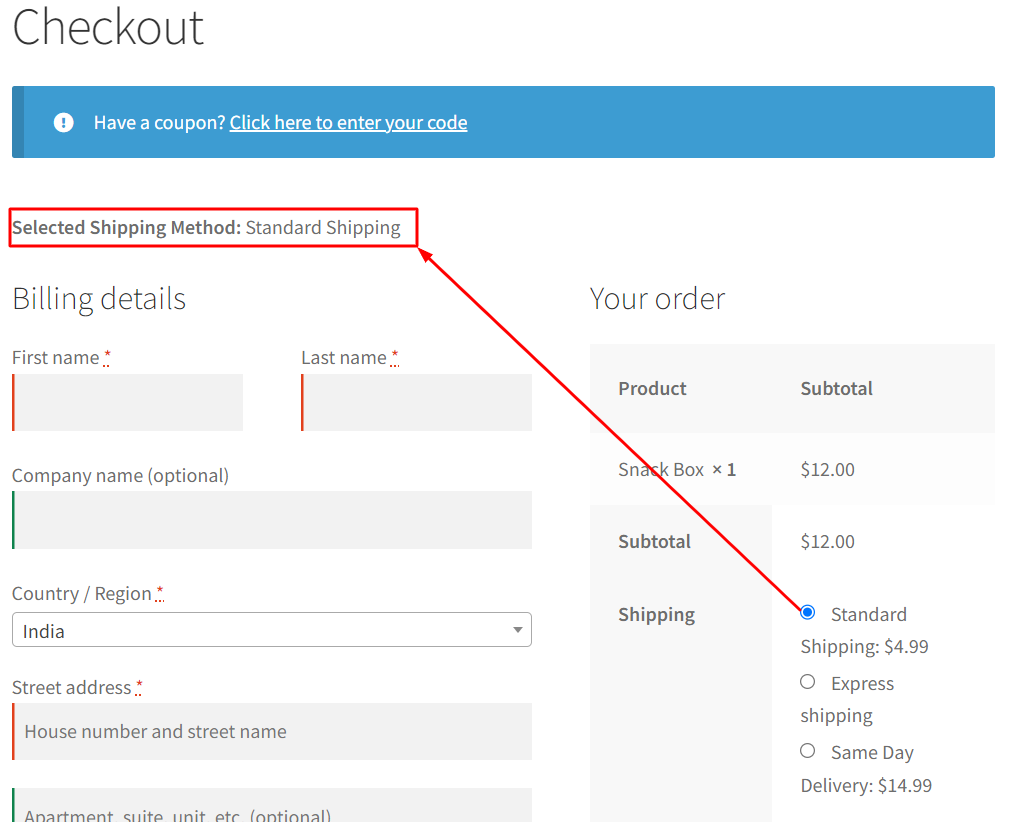Screen dimensions: 1020x822
Task: Click the Your order heading
Action: click(657, 299)
